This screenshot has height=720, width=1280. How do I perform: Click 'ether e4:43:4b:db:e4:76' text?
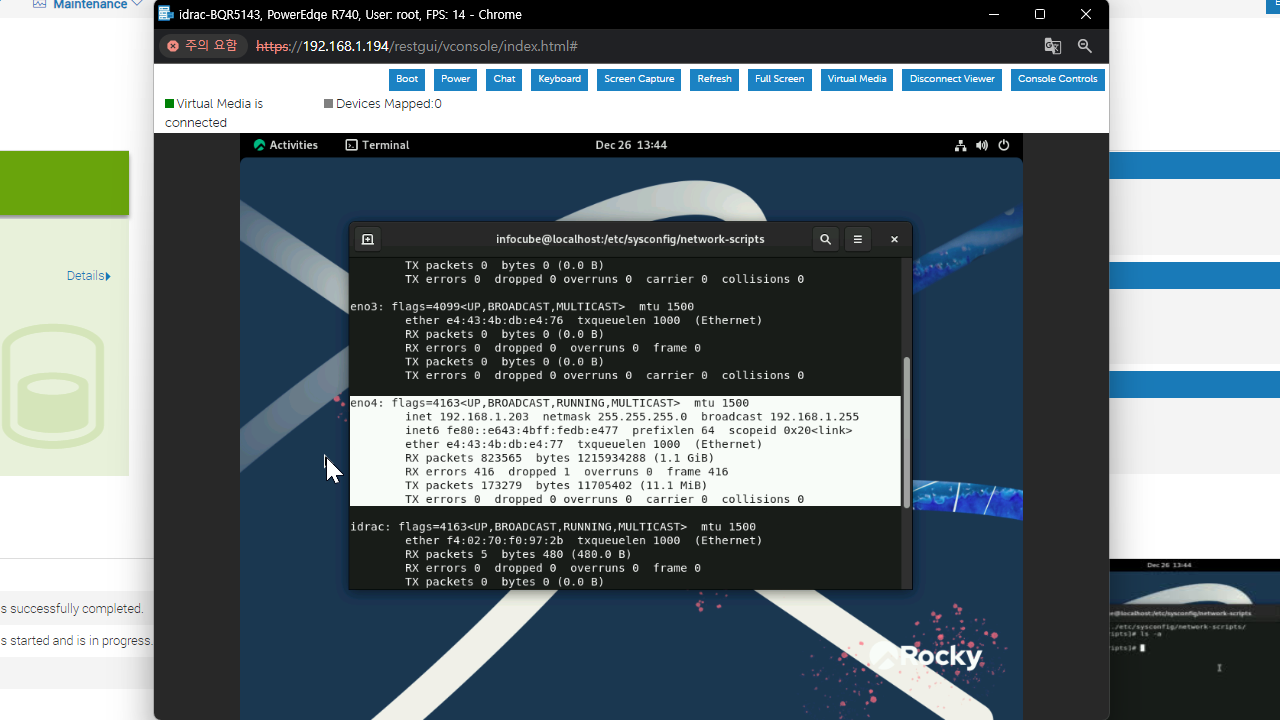pyautogui.click(x=484, y=320)
